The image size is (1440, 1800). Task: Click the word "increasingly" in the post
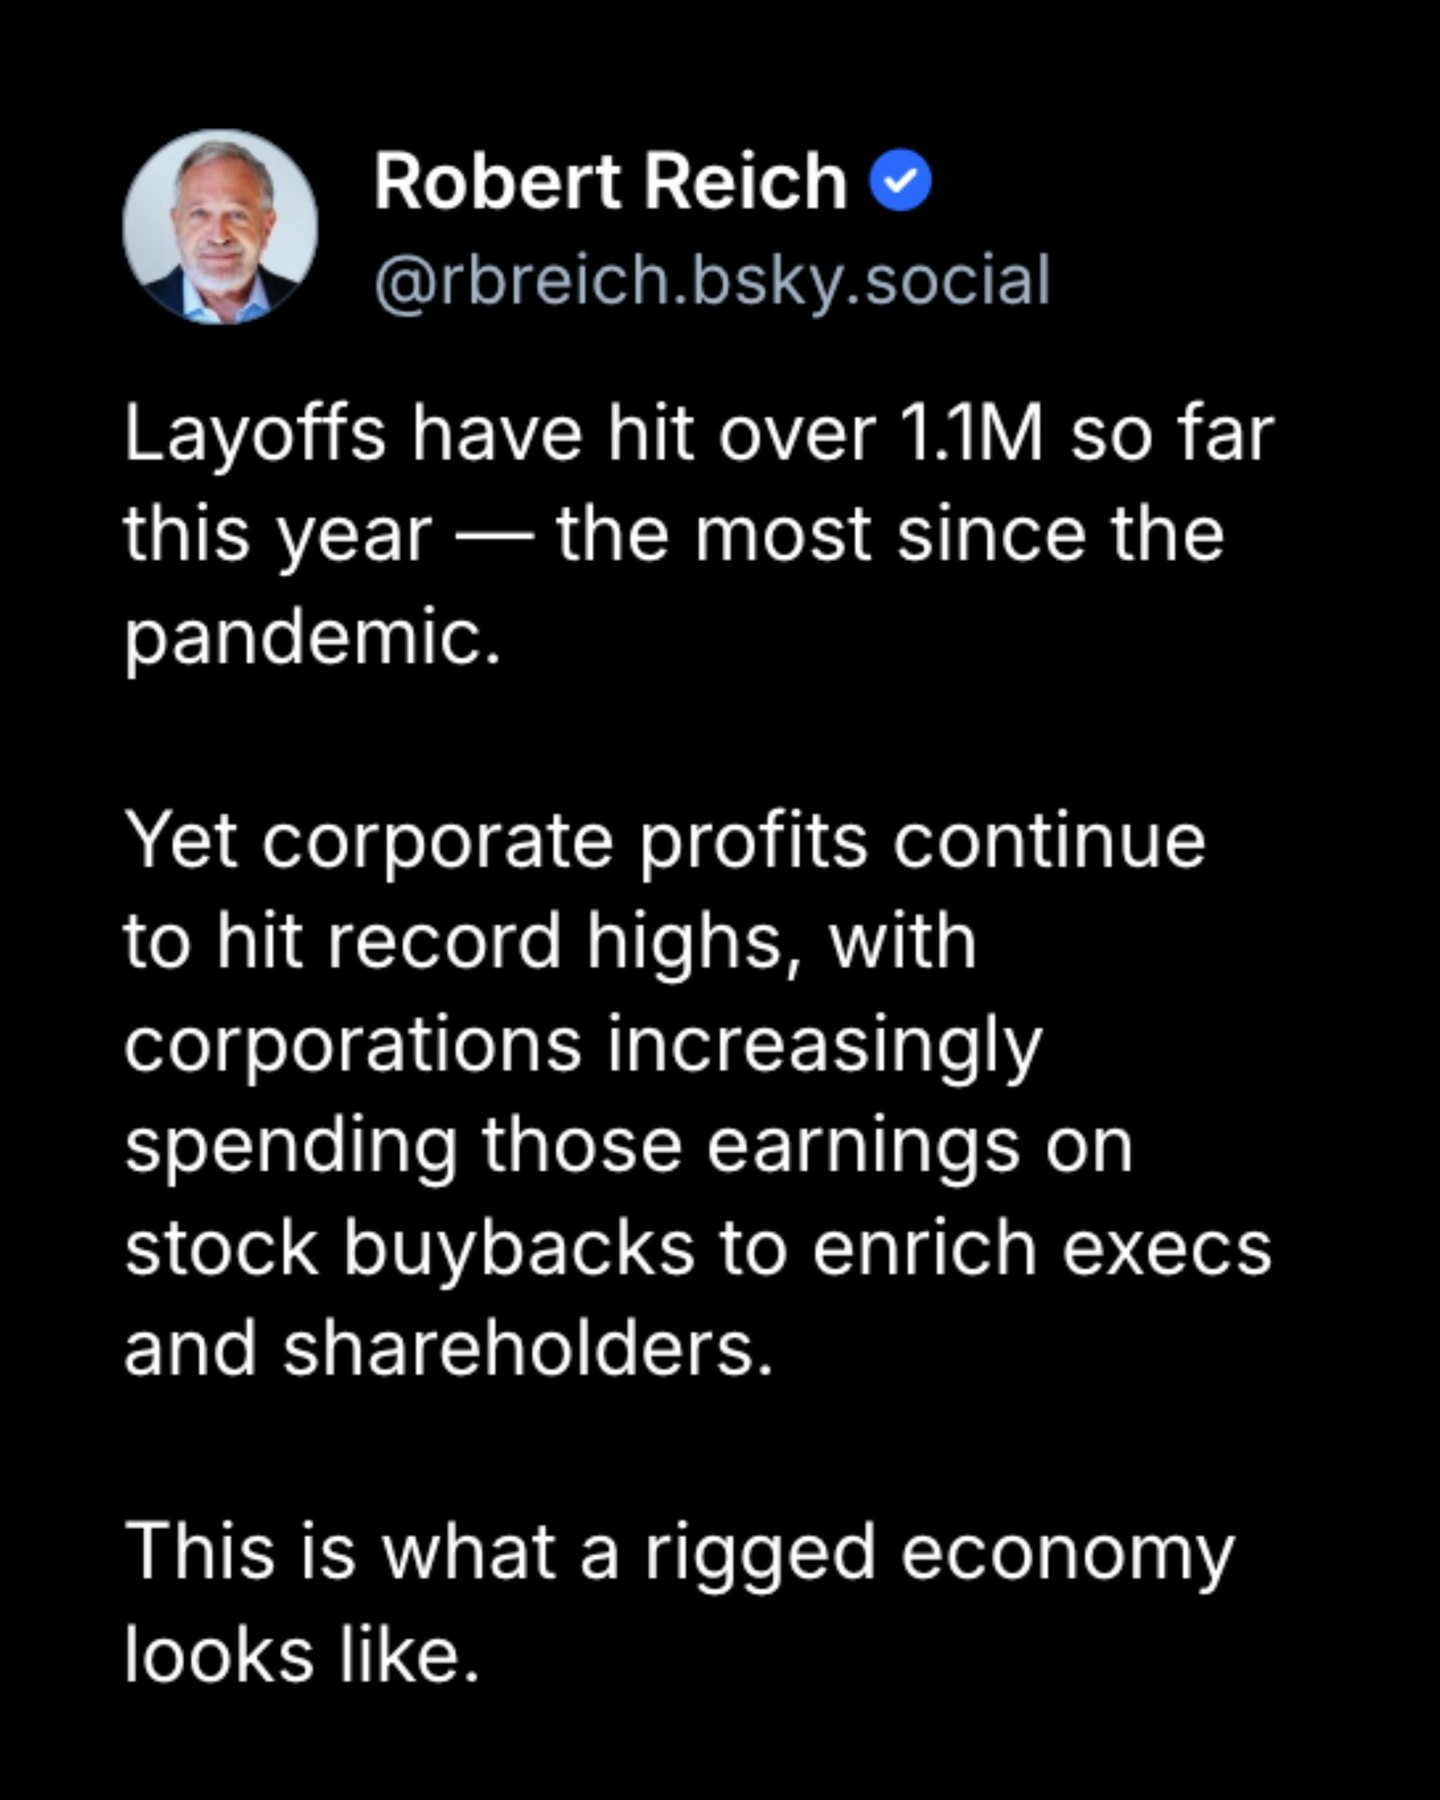pos(825,1044)
